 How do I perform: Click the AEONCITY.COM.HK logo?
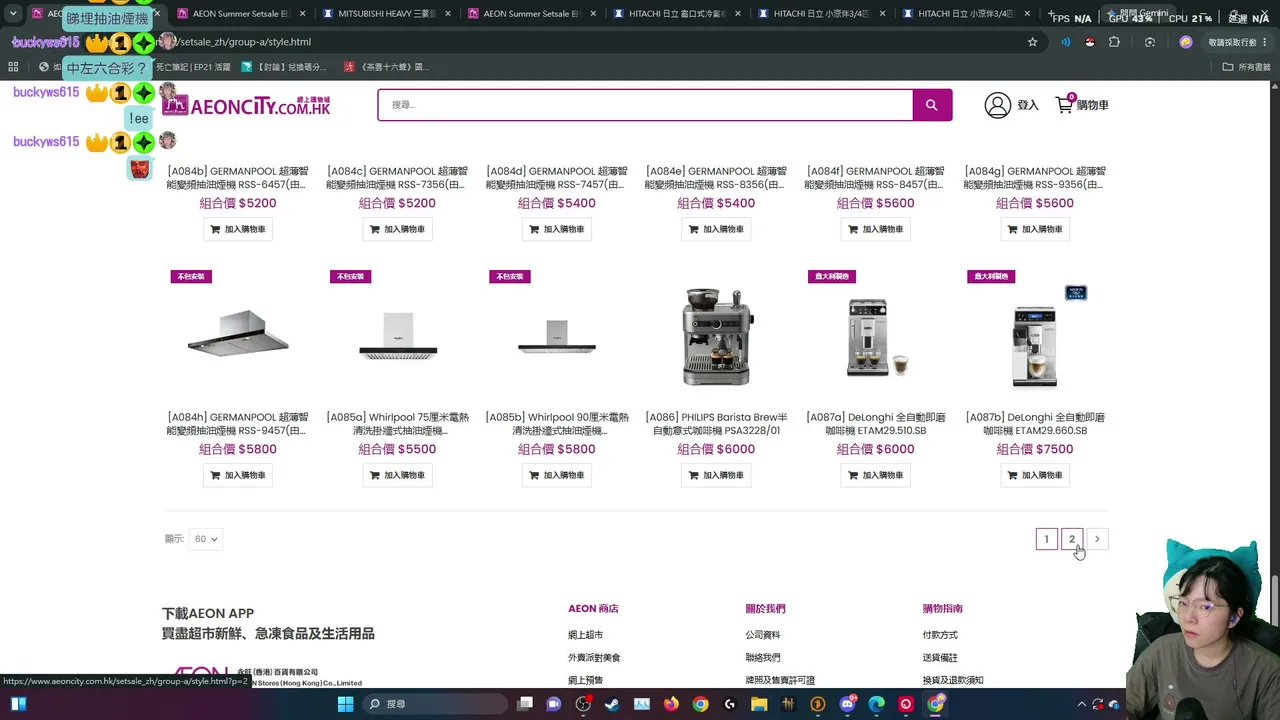coord(246,105)
